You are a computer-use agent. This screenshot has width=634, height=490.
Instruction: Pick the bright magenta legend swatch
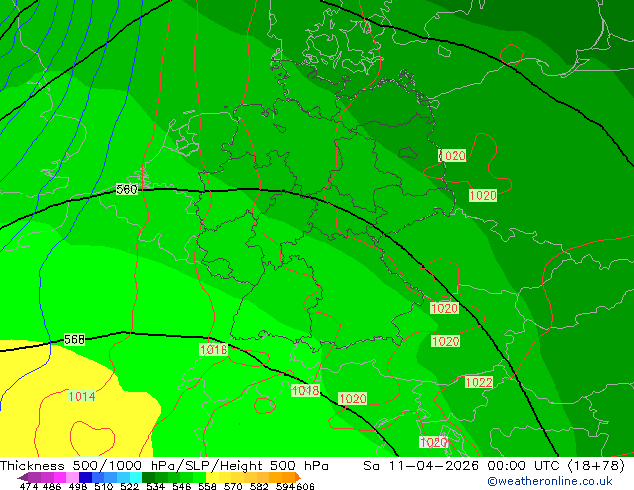coord(59,477)
